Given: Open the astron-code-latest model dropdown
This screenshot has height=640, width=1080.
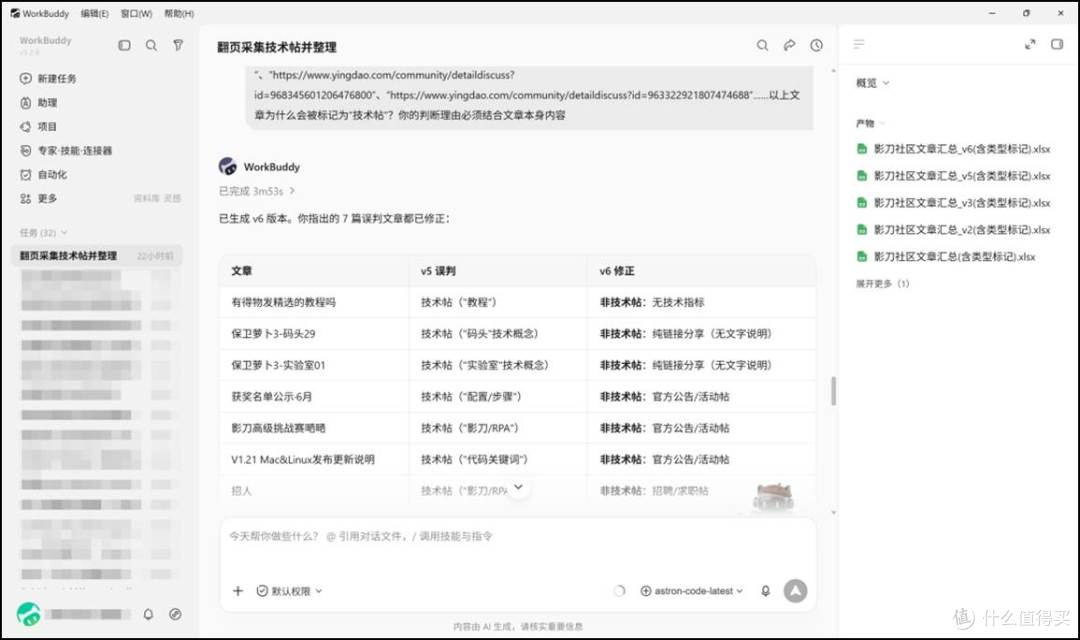Looking at the screenshot, I should (x=692, y=591).
